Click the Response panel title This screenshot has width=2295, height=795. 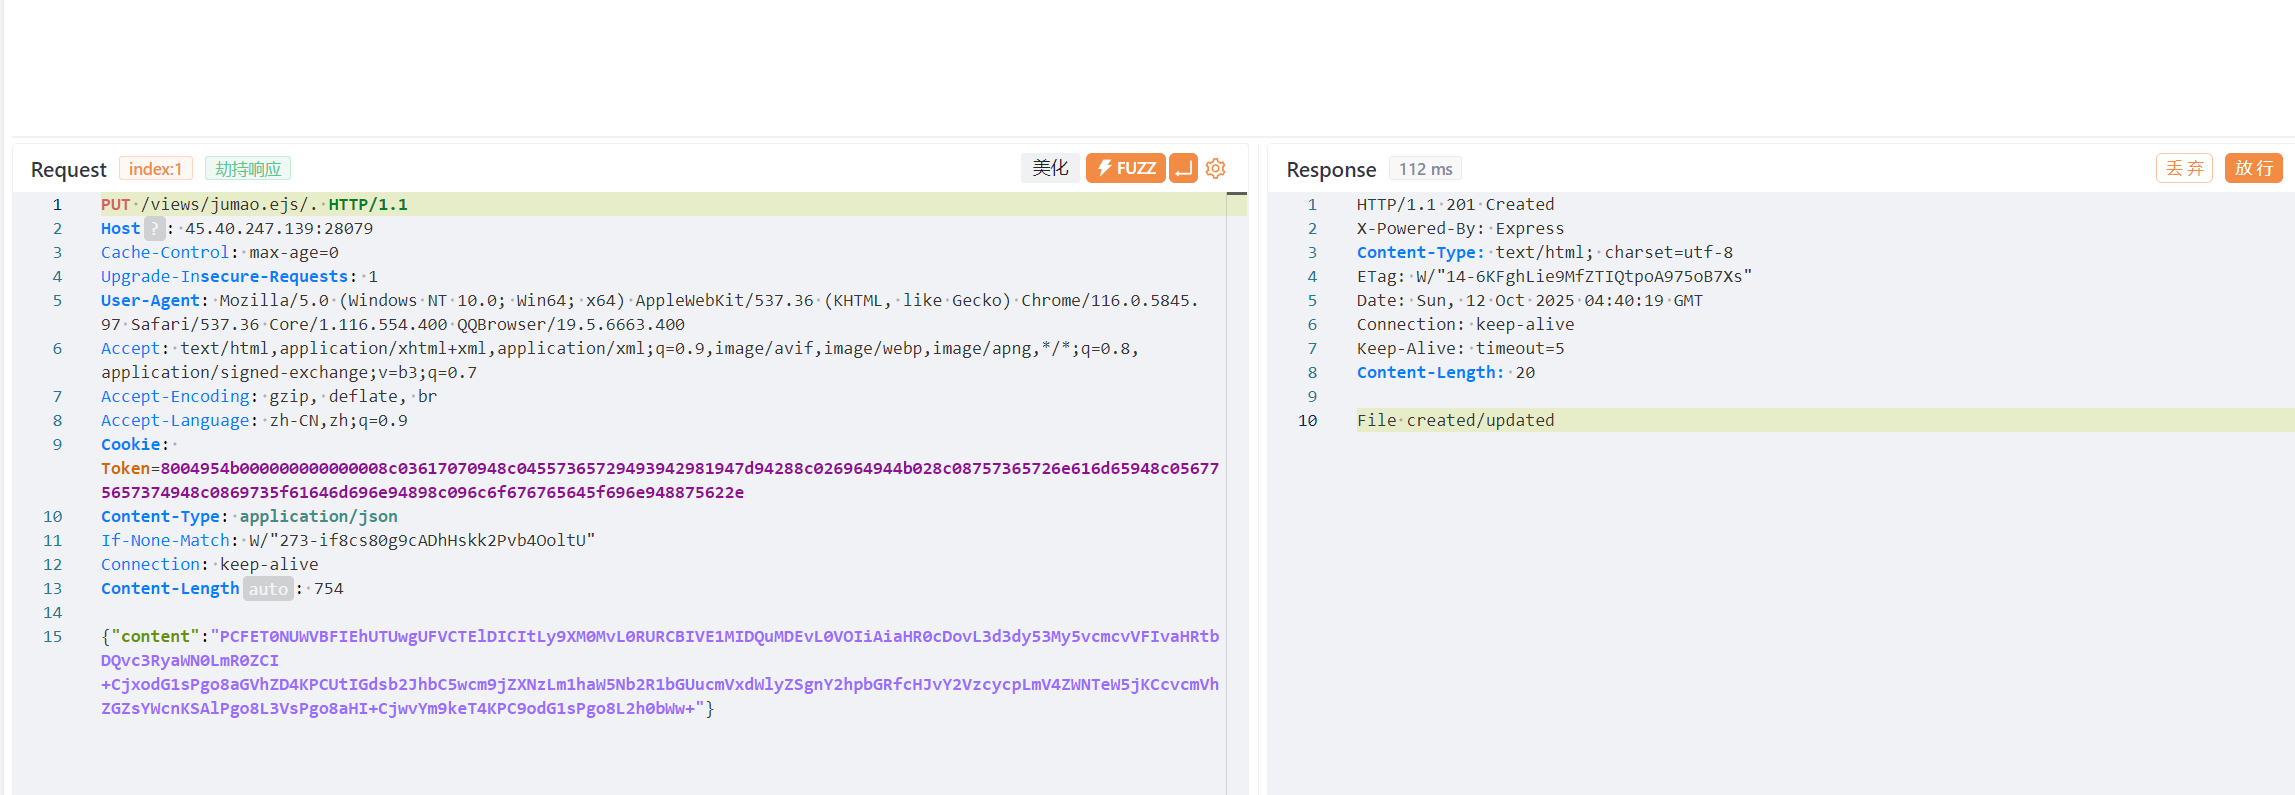click(1331, 170)
